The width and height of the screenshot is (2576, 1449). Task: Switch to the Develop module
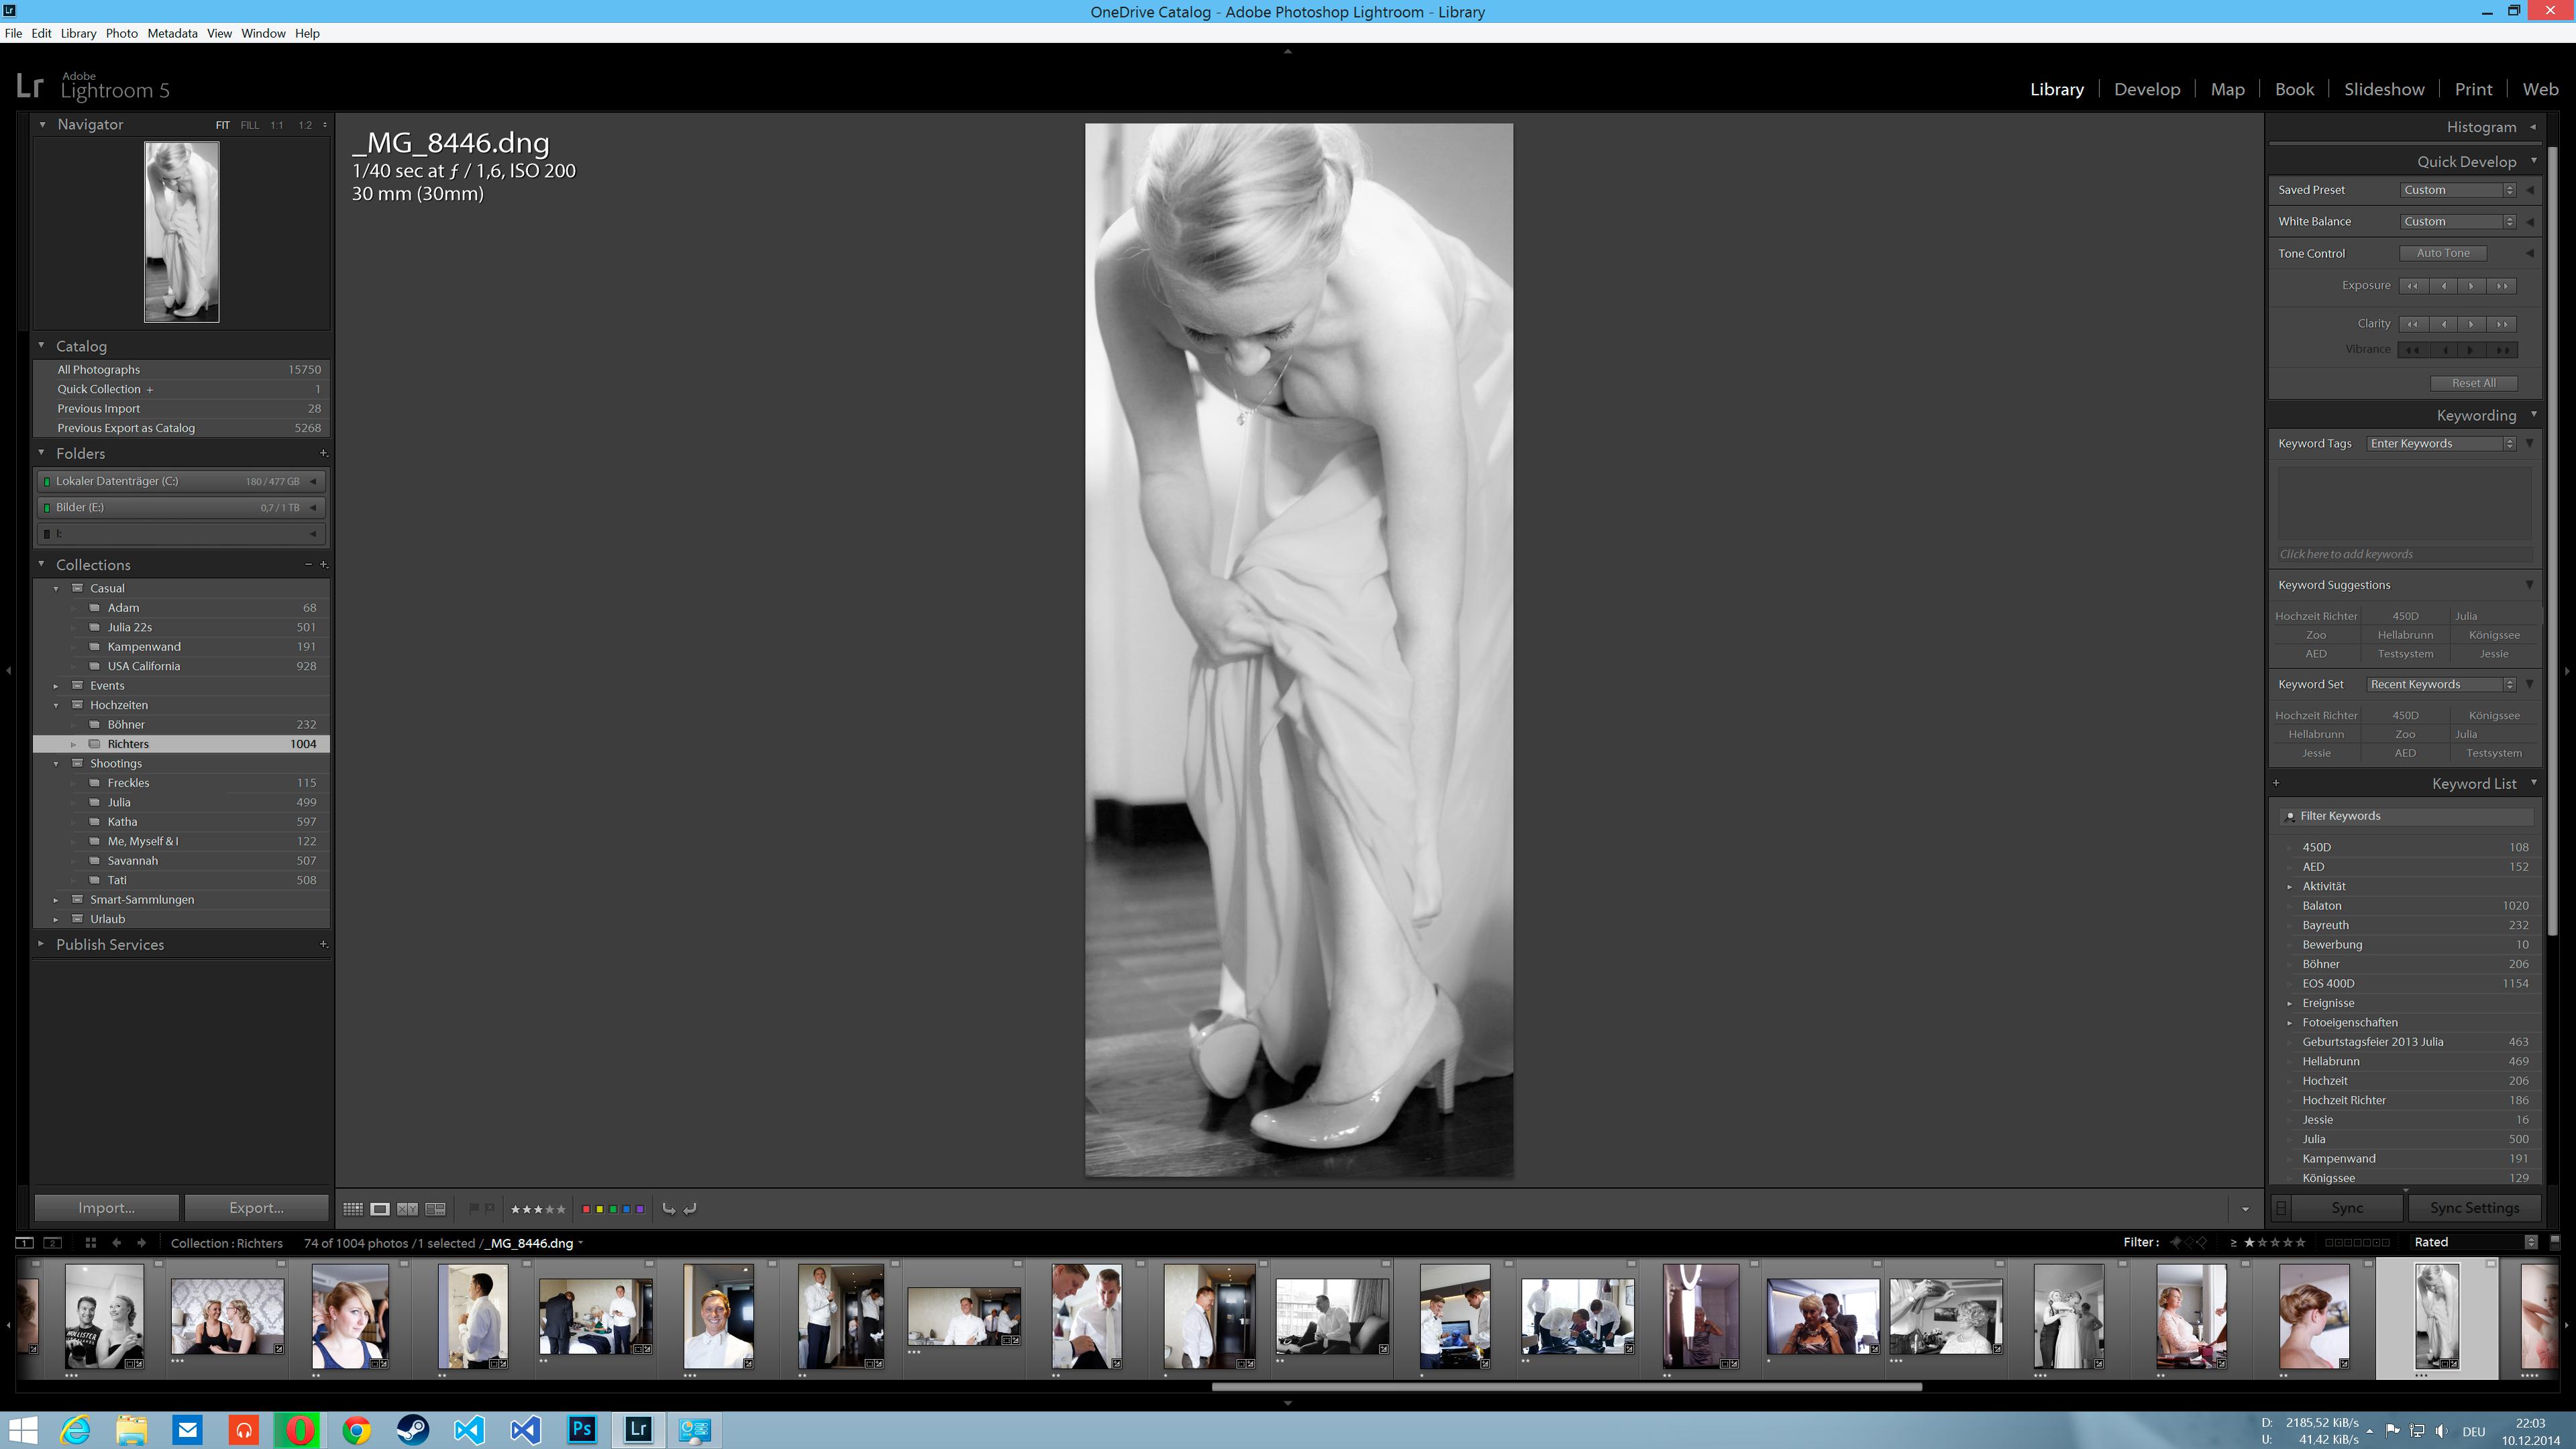tap(2146, 89)
